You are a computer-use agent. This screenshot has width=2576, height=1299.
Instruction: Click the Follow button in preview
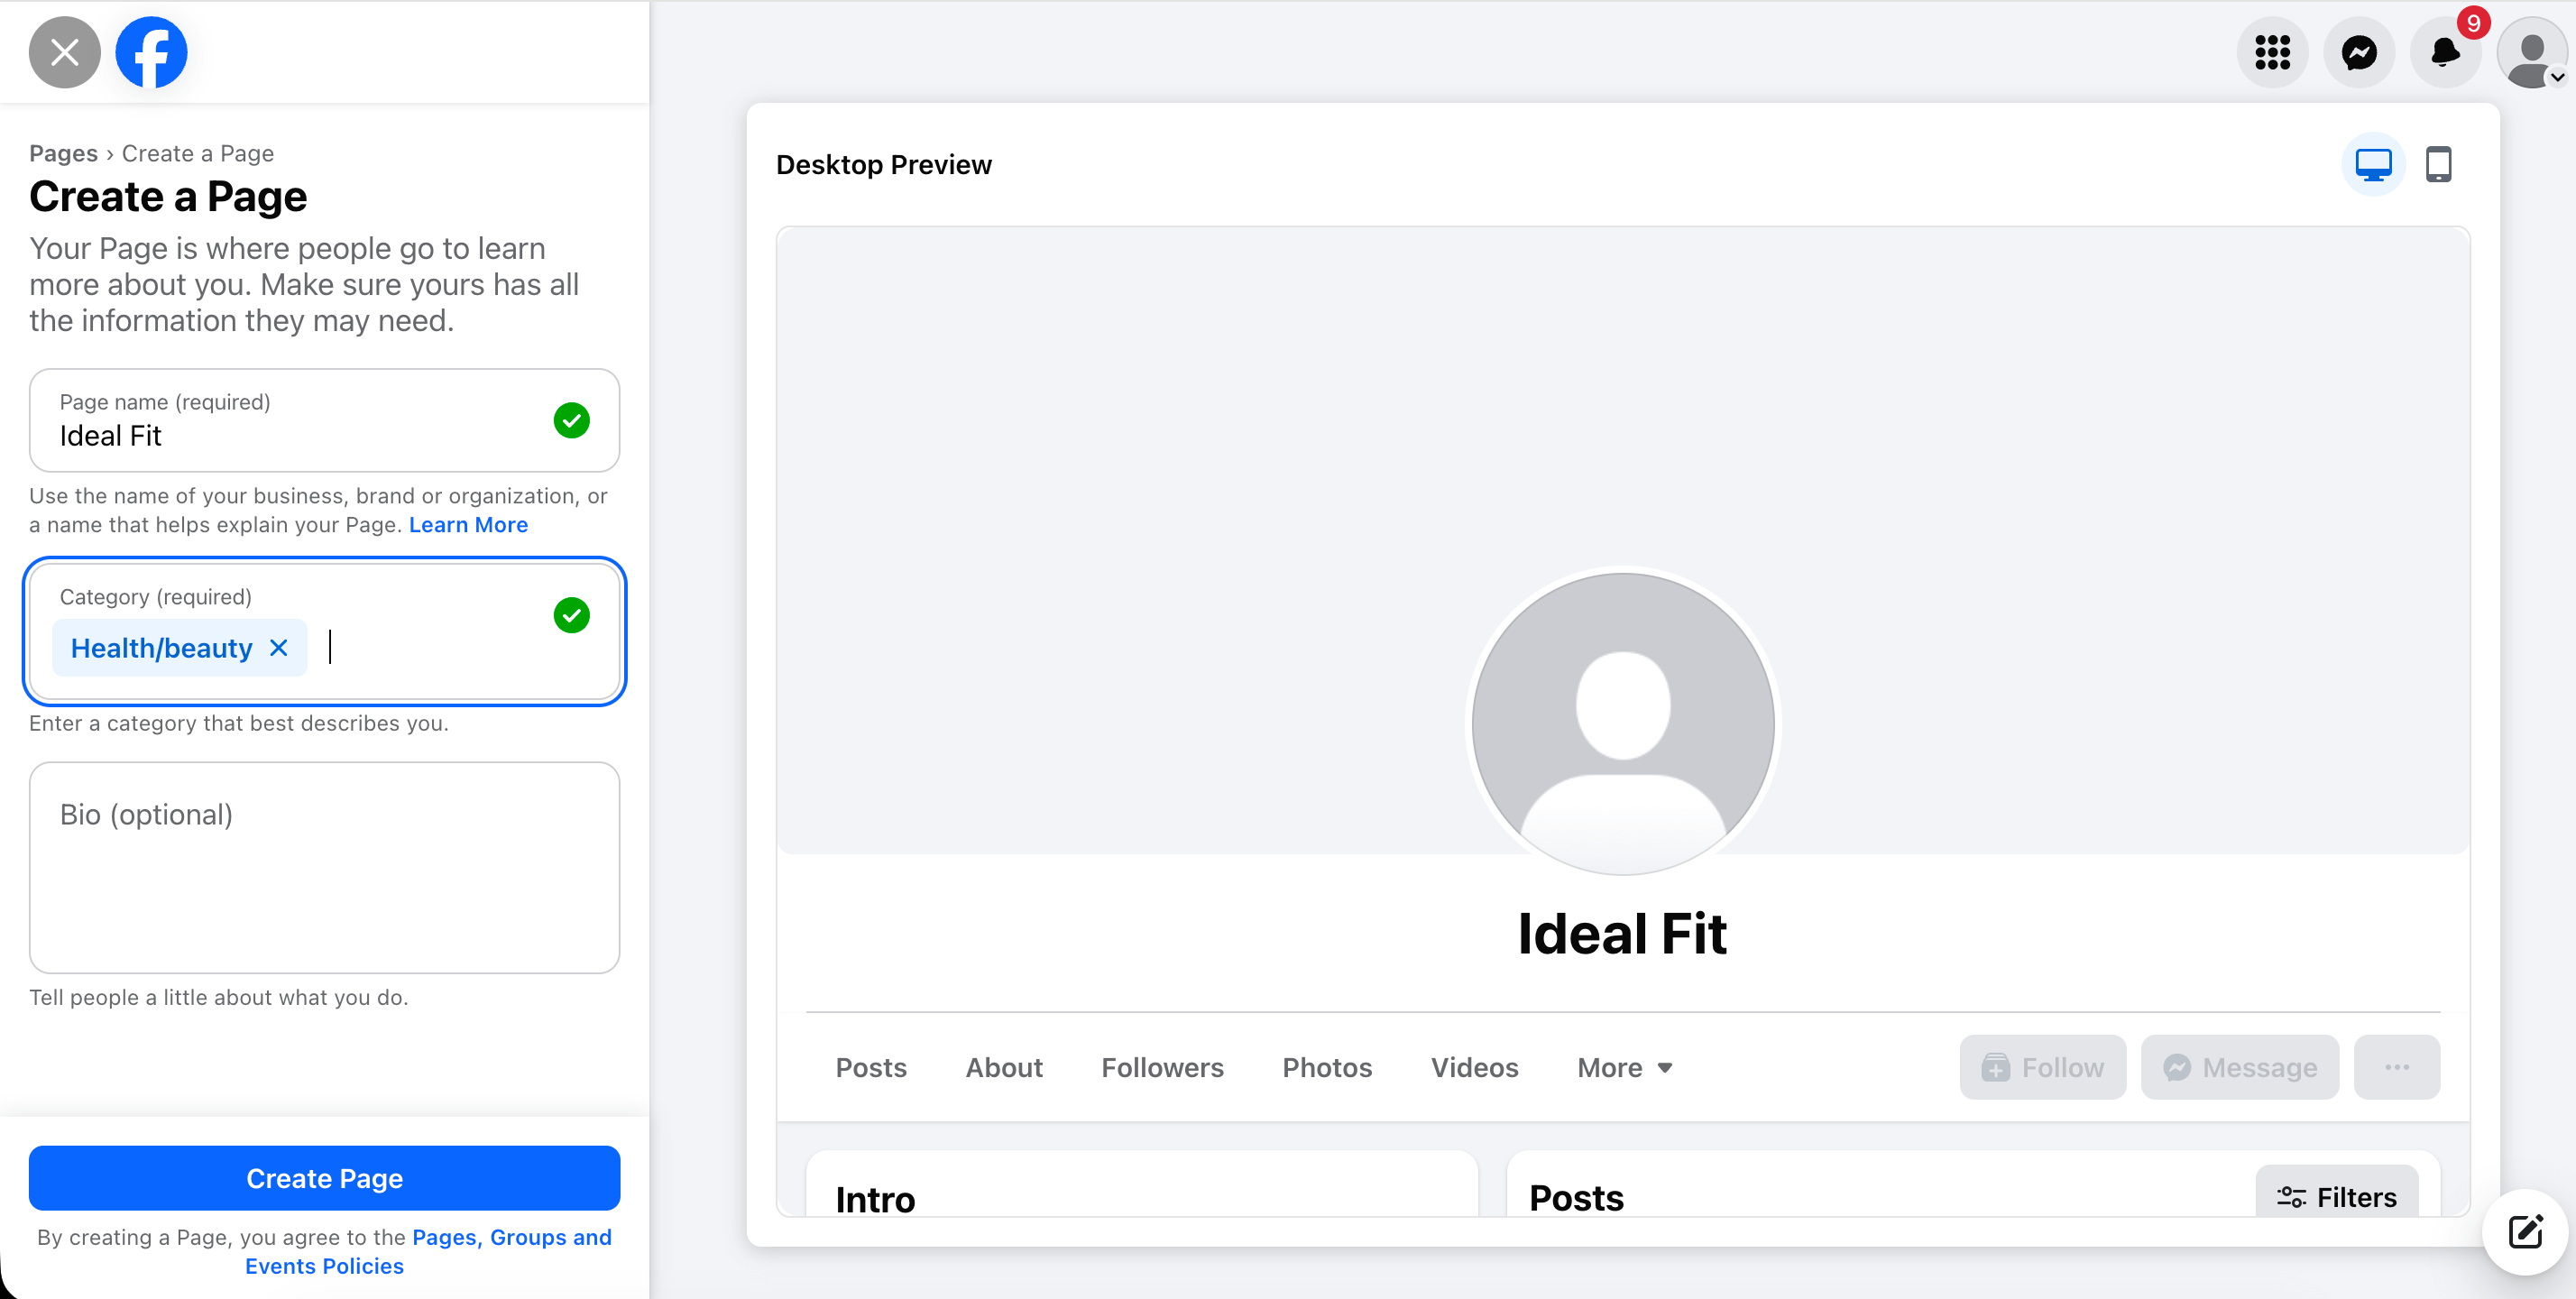pyautogui.click(x=2042, y=1067)
